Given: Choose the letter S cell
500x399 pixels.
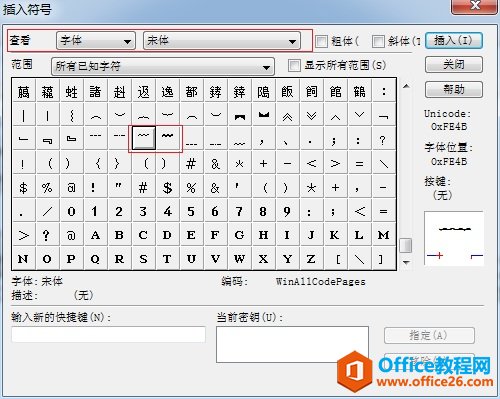Looking at the screenshot, I should pos(144,258).
